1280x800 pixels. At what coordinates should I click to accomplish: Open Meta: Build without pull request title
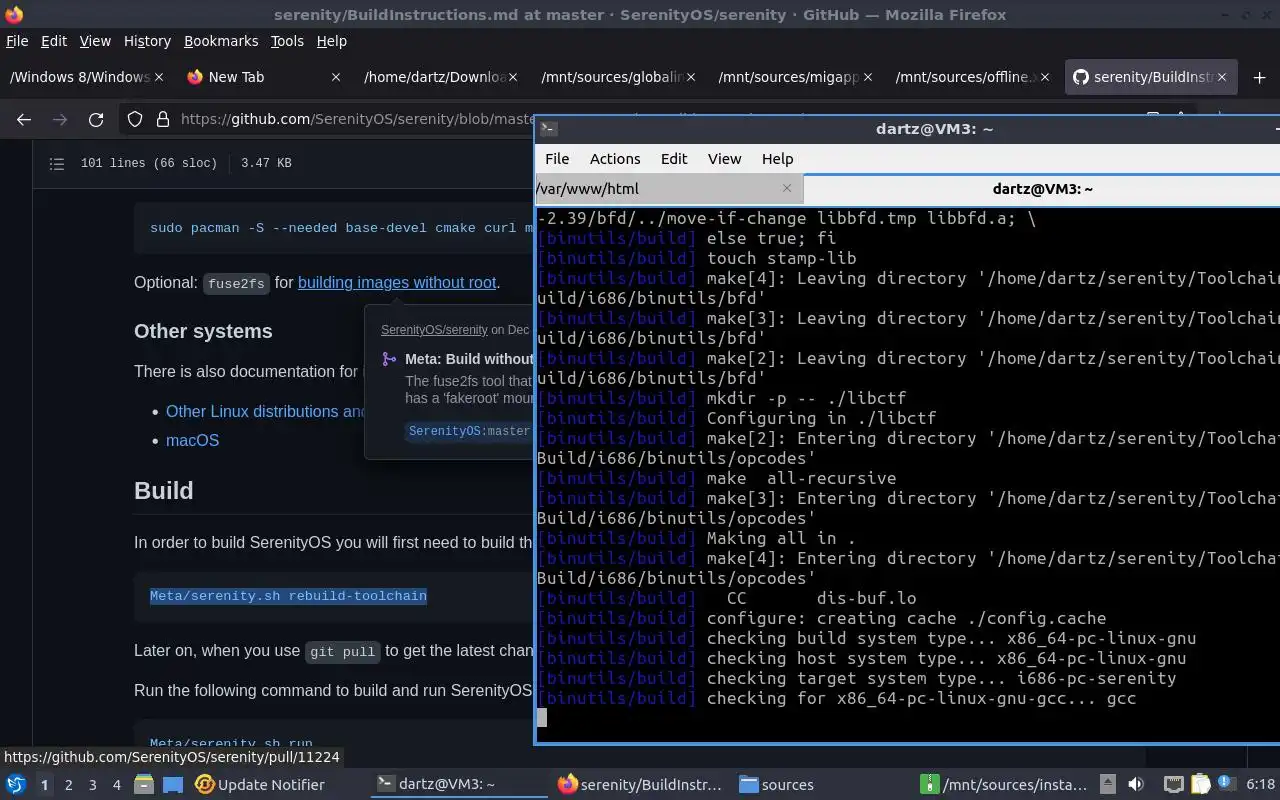tap(469, 359)
